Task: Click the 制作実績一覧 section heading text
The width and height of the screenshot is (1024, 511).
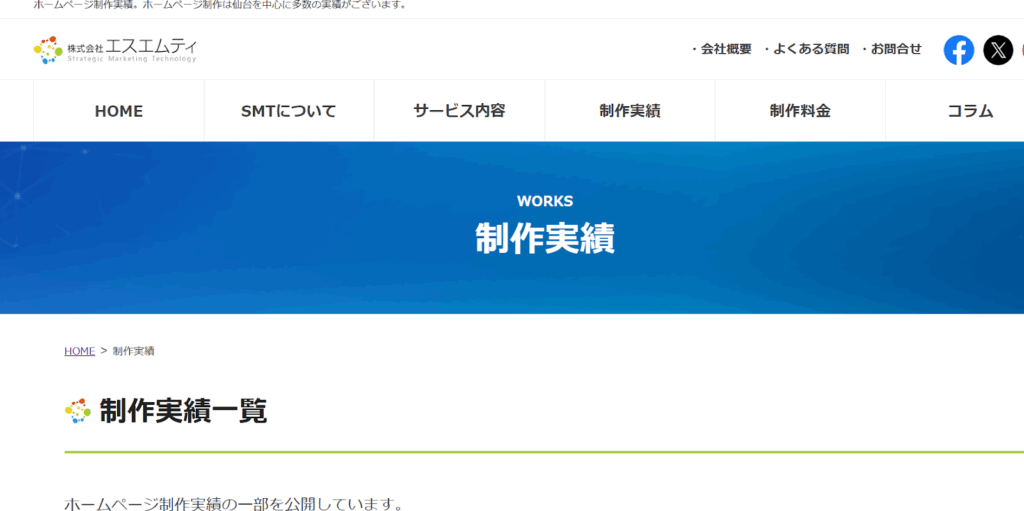Action: [183, 411]
